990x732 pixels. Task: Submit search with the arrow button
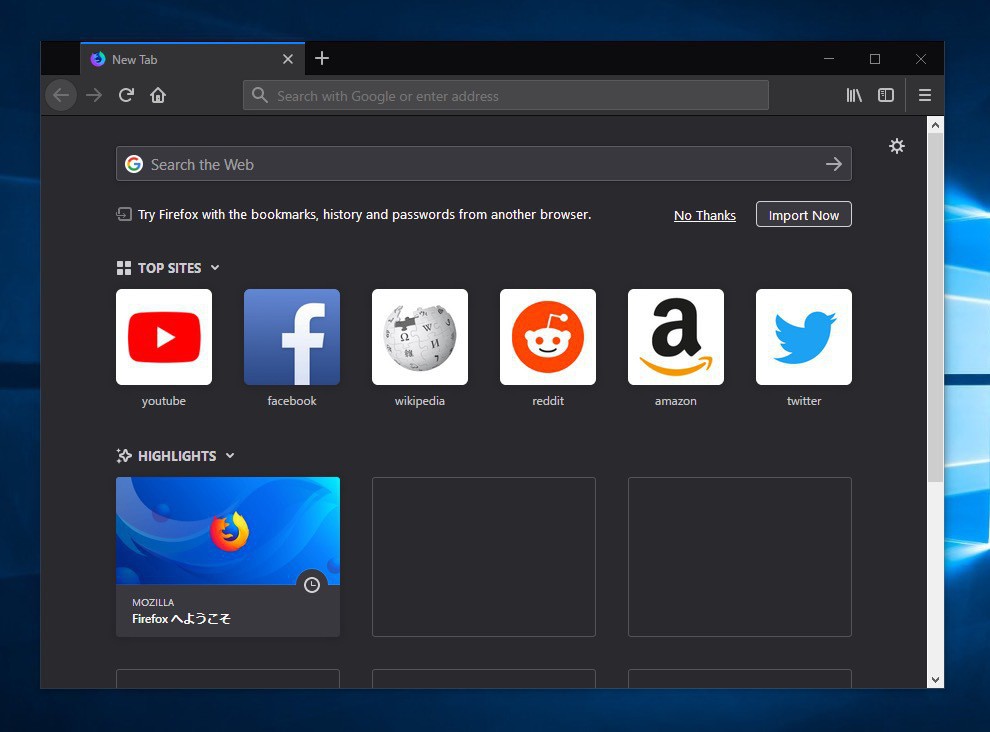pyautogui.click(x=833, y=164)
